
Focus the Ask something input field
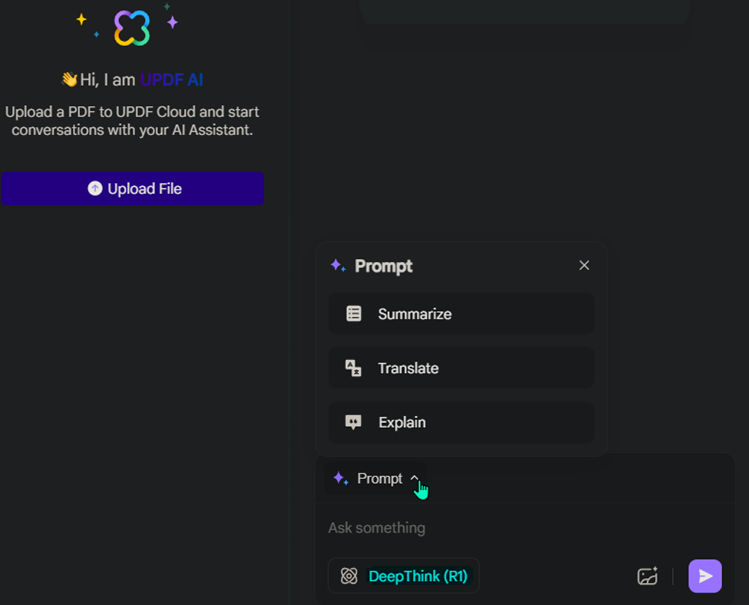[x=524, y=528]
